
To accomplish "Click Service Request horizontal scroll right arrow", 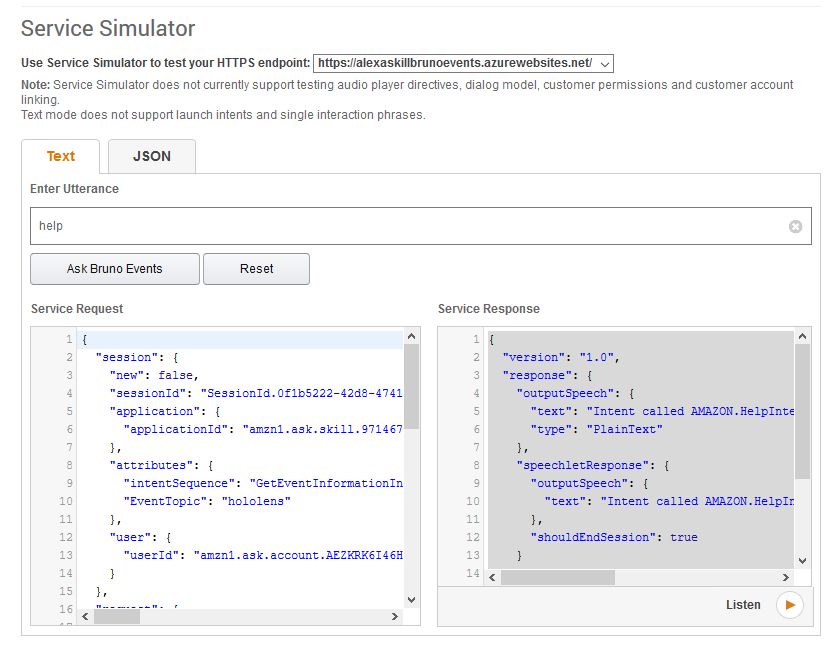I will [x=395, y=616].
